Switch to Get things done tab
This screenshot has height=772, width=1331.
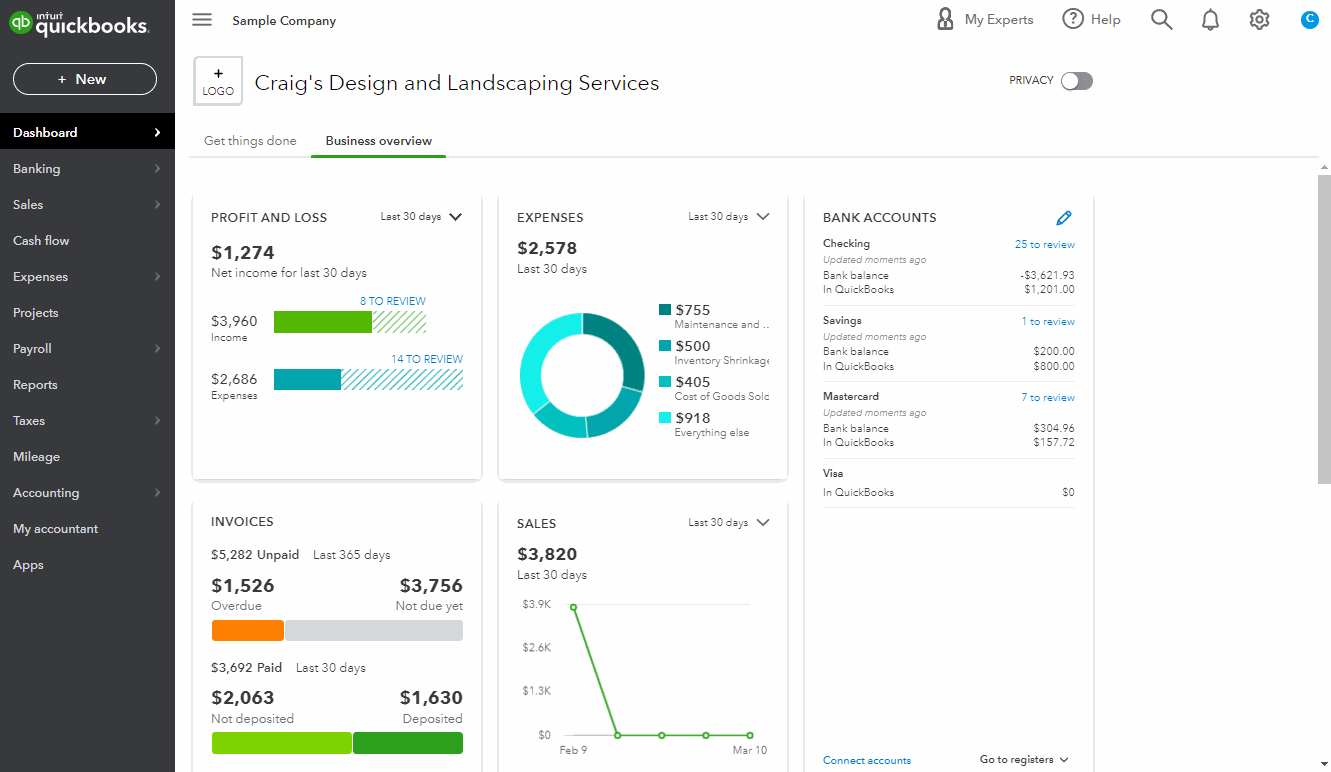tap(250, 141)
